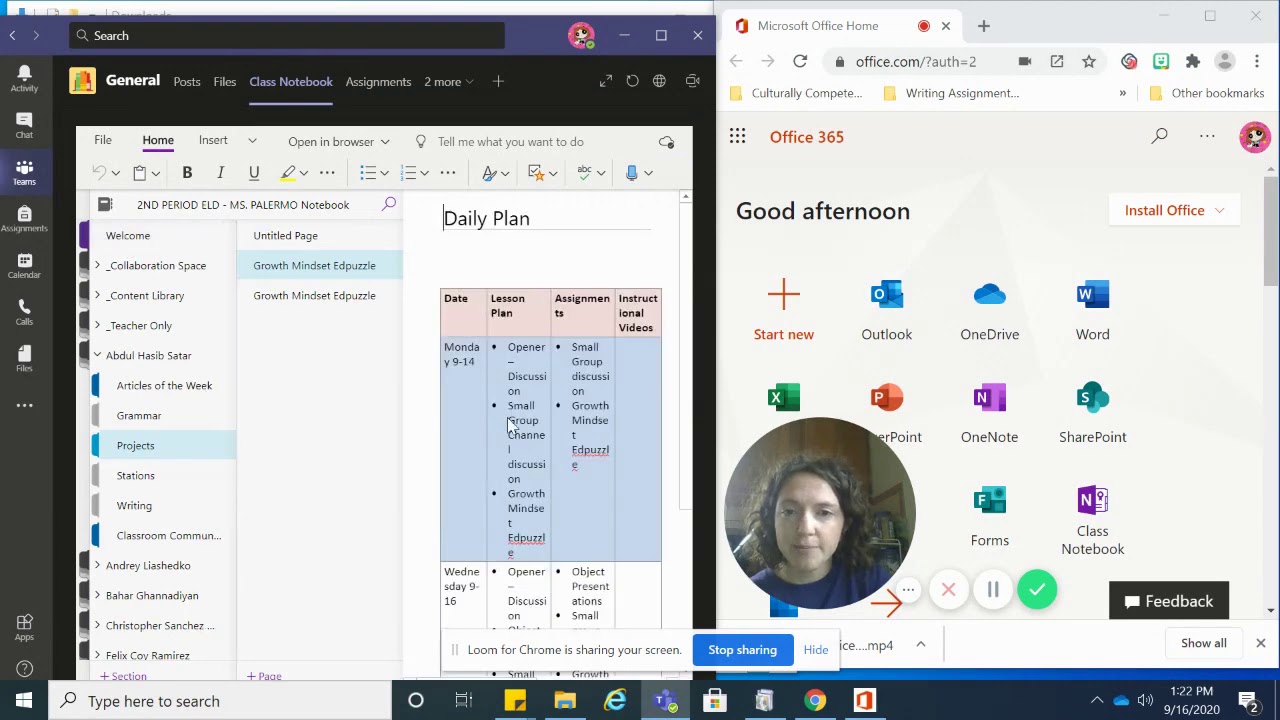Expand the _Content Library section group

[97, 296]
